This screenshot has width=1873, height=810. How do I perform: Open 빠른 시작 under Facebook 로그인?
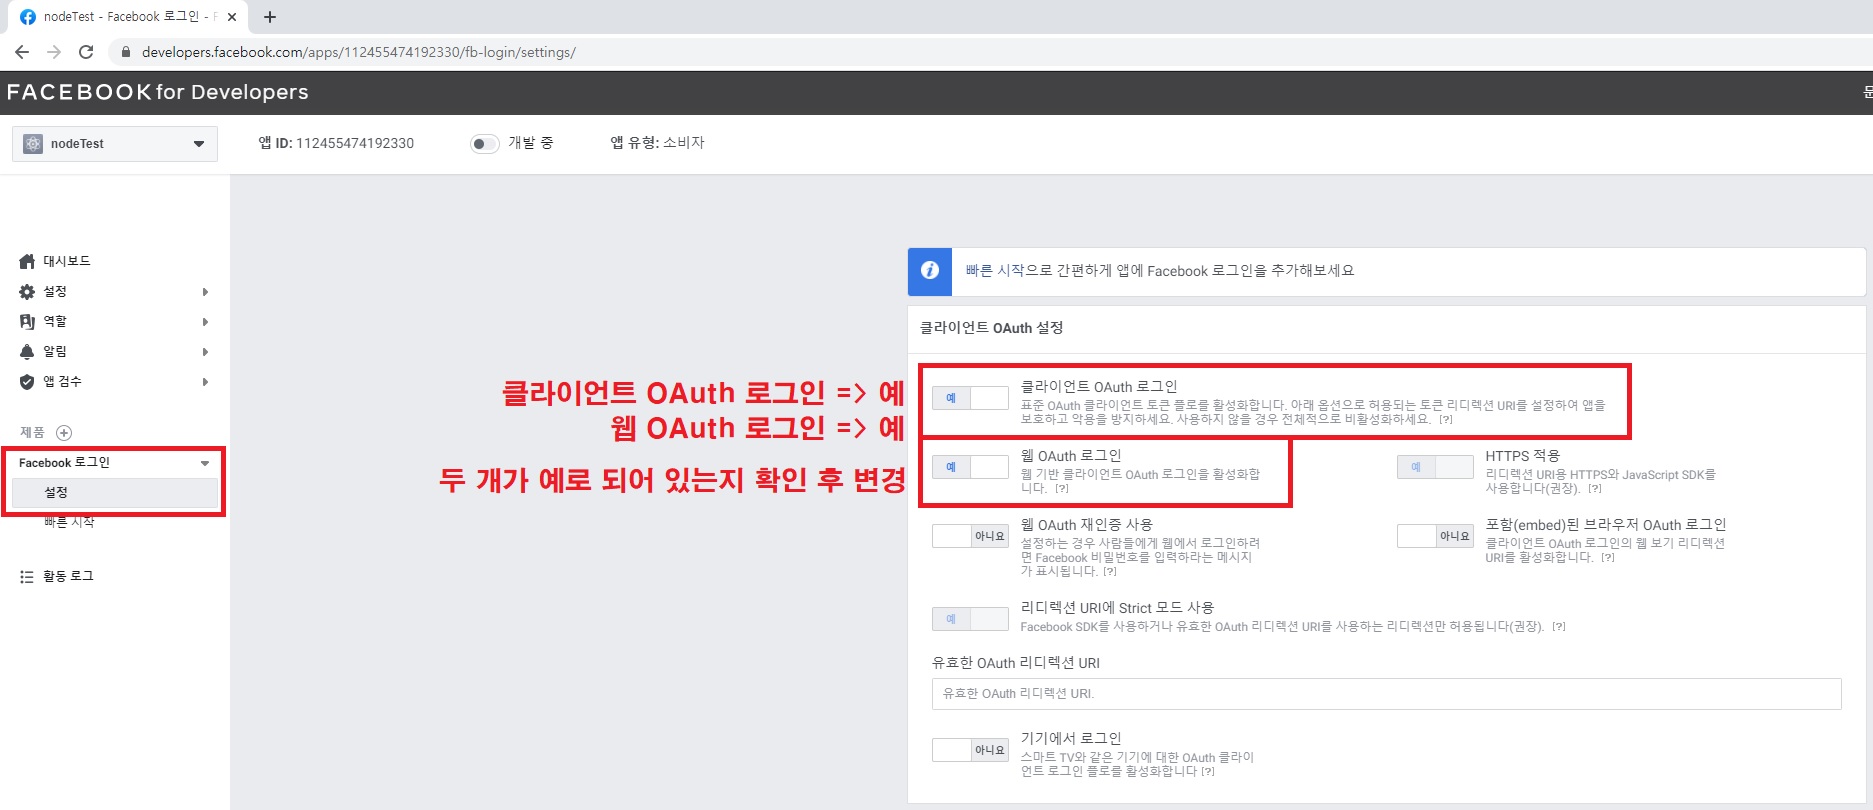pos(69,522)
